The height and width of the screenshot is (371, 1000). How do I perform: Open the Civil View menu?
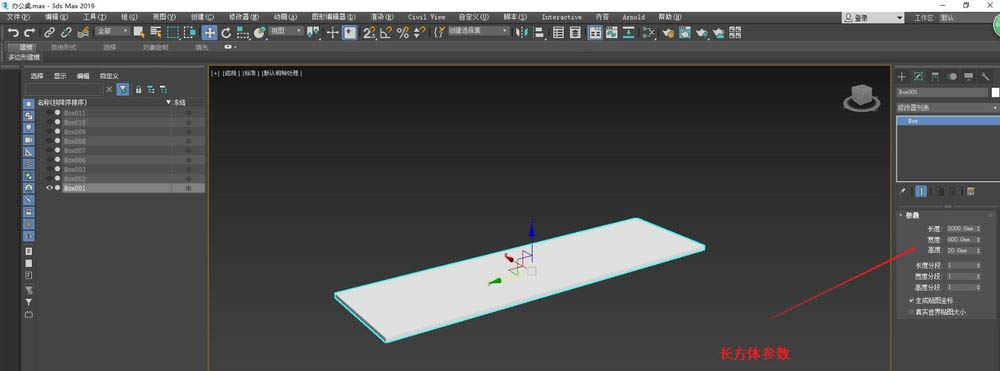[427, 17]
